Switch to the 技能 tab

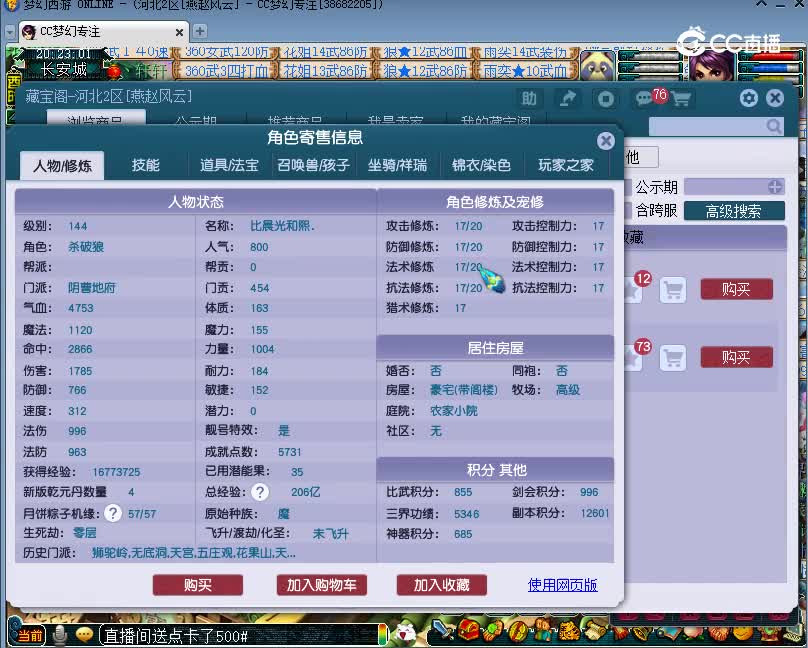(146, 165)
